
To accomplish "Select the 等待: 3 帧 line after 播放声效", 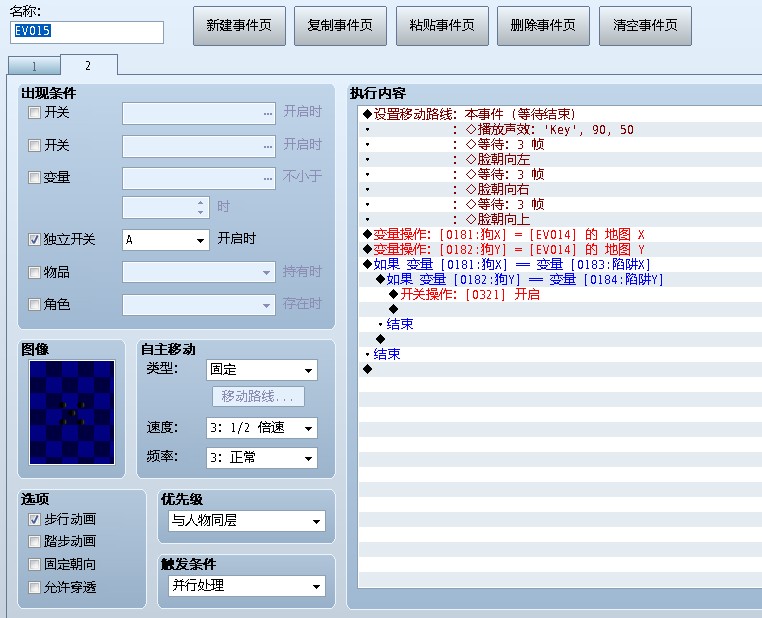I will (x=560, y=144).
